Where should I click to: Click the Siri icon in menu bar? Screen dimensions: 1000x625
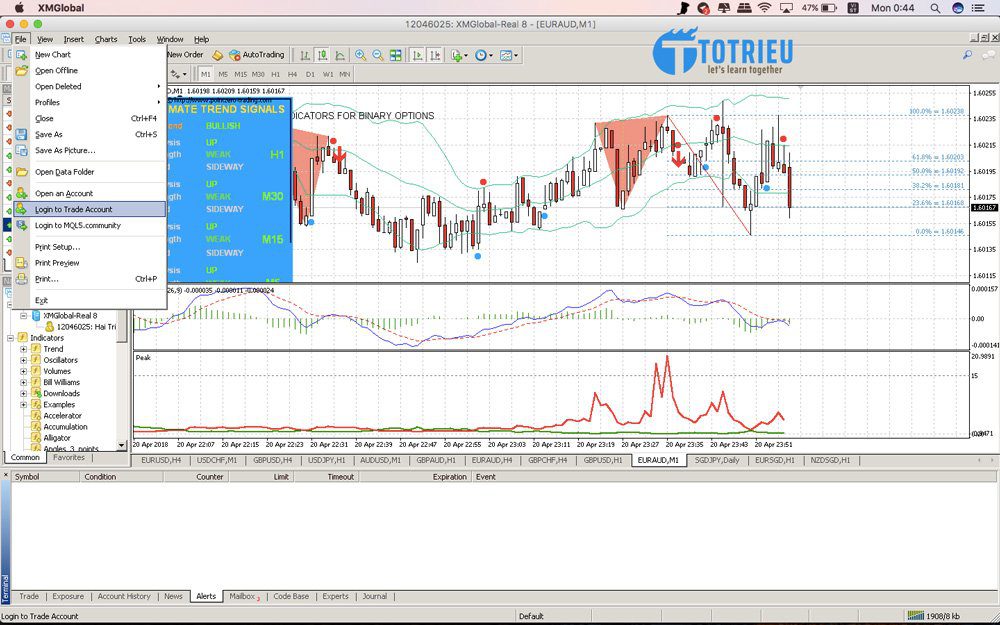pyautogui.click(x=958, y=8)
